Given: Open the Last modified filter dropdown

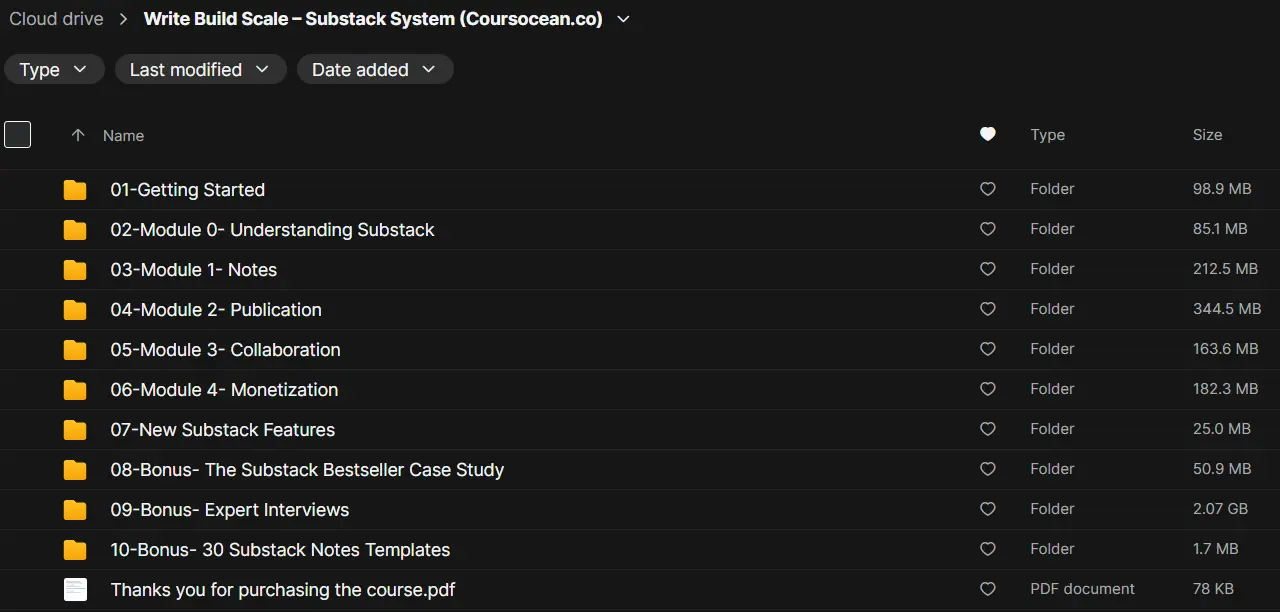Looking at the screenshot, I should coord(200,69).
